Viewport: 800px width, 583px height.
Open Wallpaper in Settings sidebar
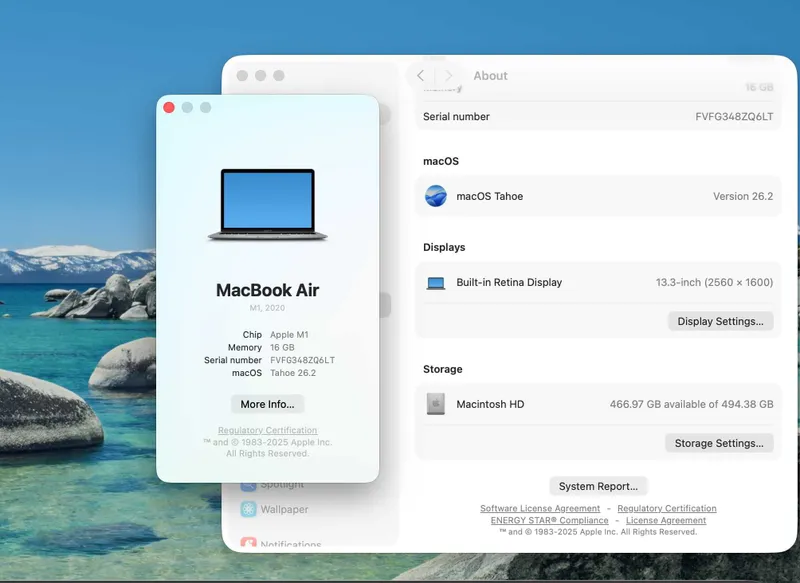tap(284, 509)
